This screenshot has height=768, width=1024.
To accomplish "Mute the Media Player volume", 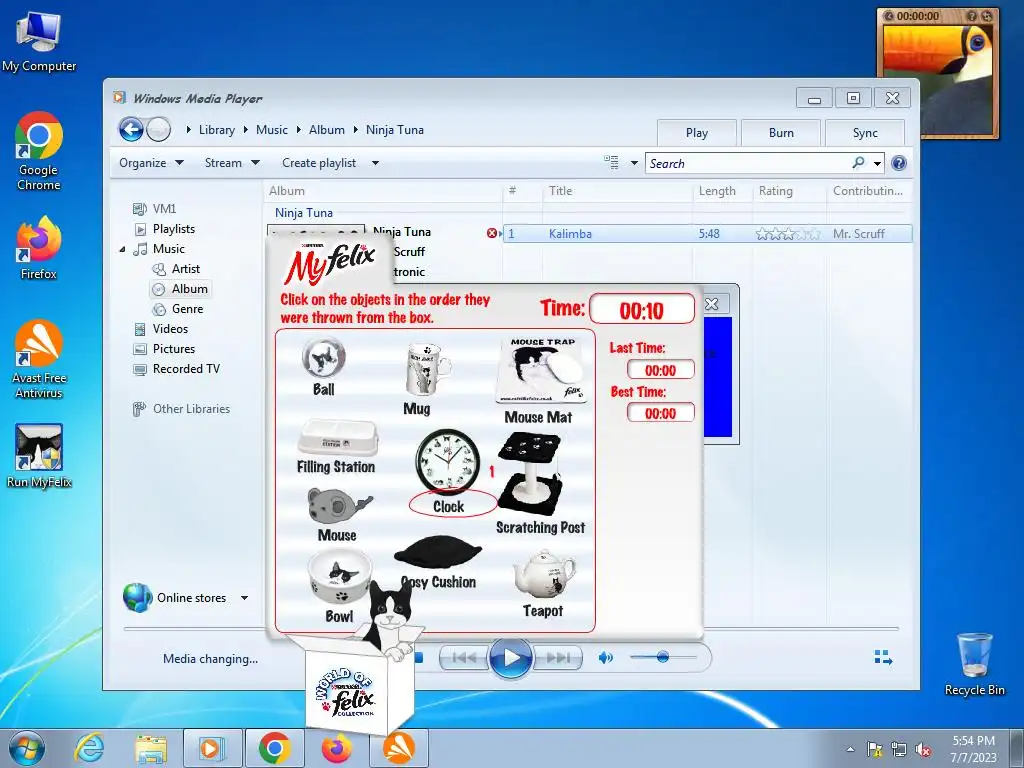I will (605, 658).
